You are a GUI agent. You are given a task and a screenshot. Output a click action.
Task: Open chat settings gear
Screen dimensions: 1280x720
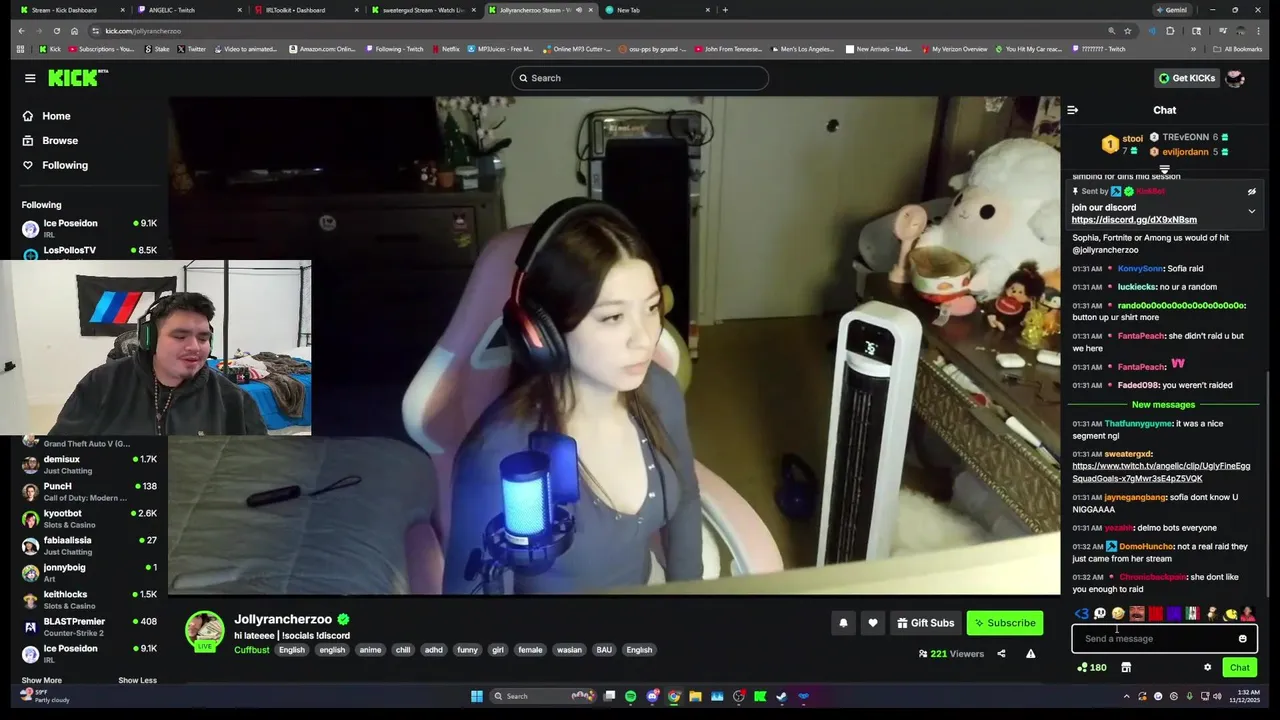coord(1207,667)
